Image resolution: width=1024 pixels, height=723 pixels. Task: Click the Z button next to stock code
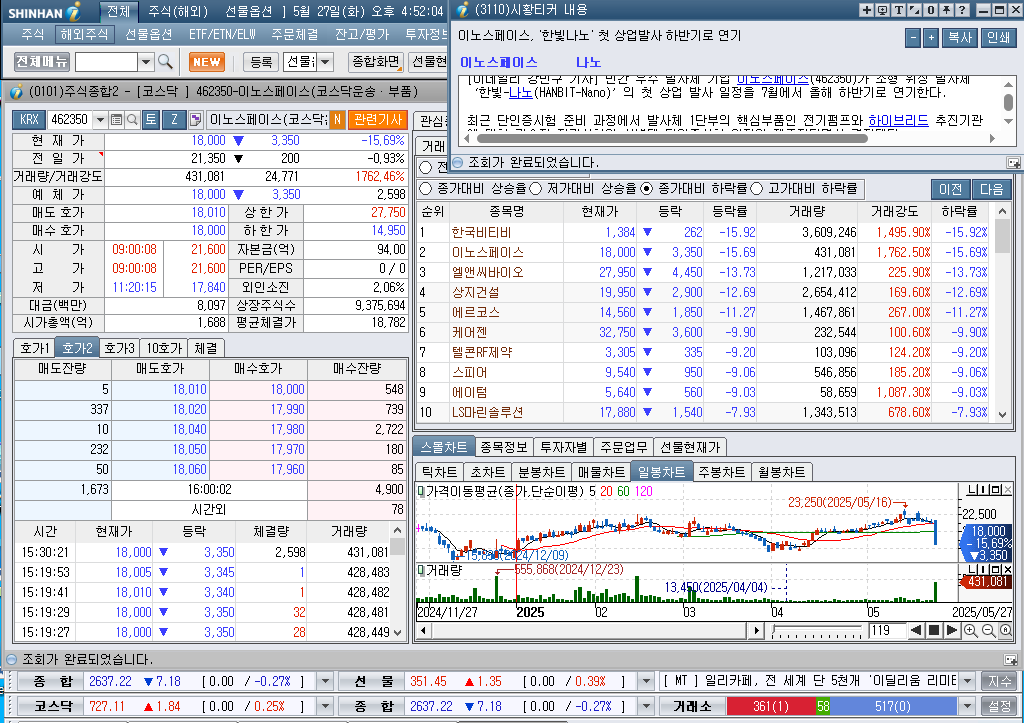(174, 120)
